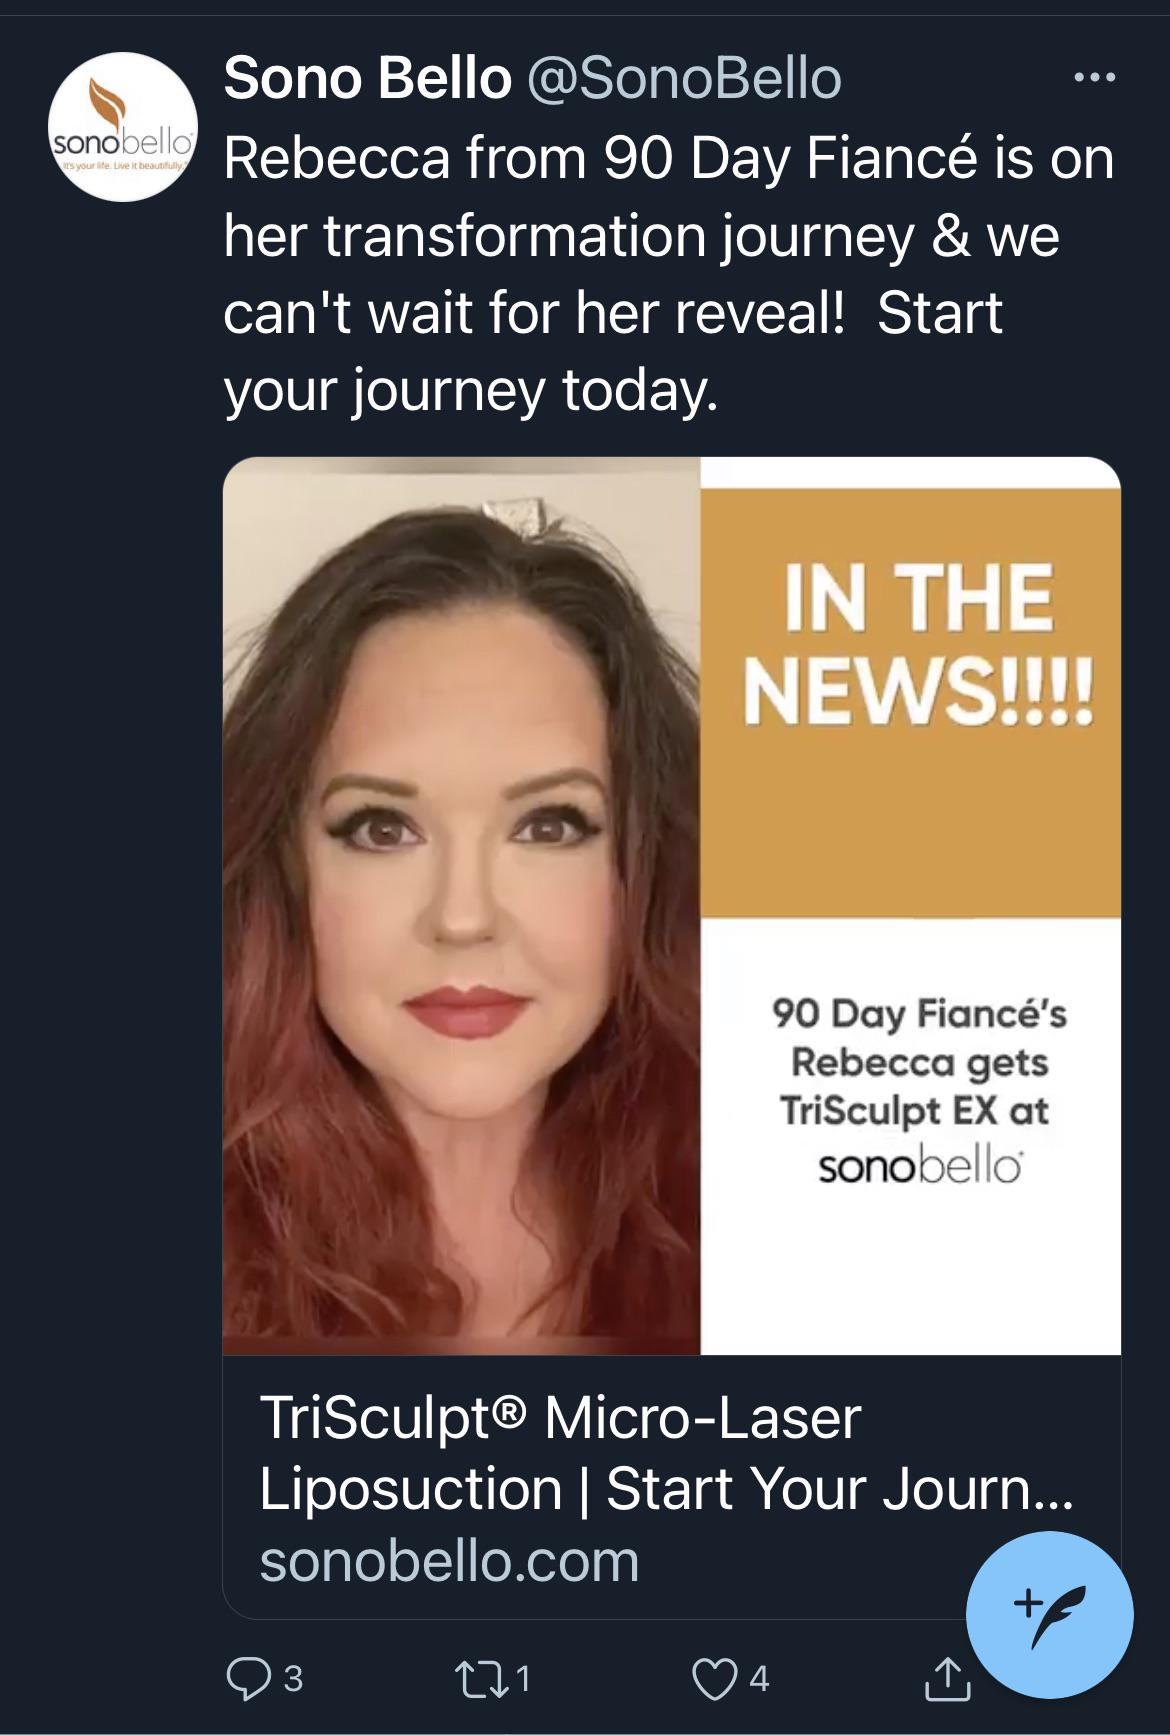
Task: Tap the @SonoBello handle
Action: point(684,78)
